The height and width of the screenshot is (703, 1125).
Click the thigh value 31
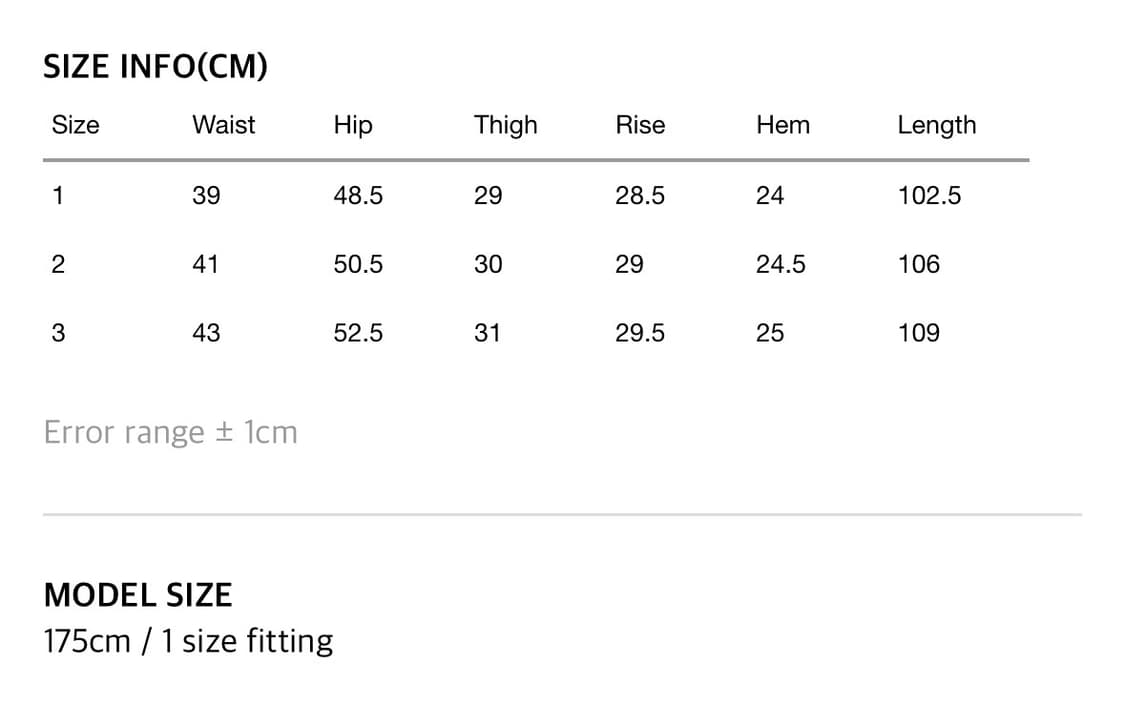pos(487,333)
